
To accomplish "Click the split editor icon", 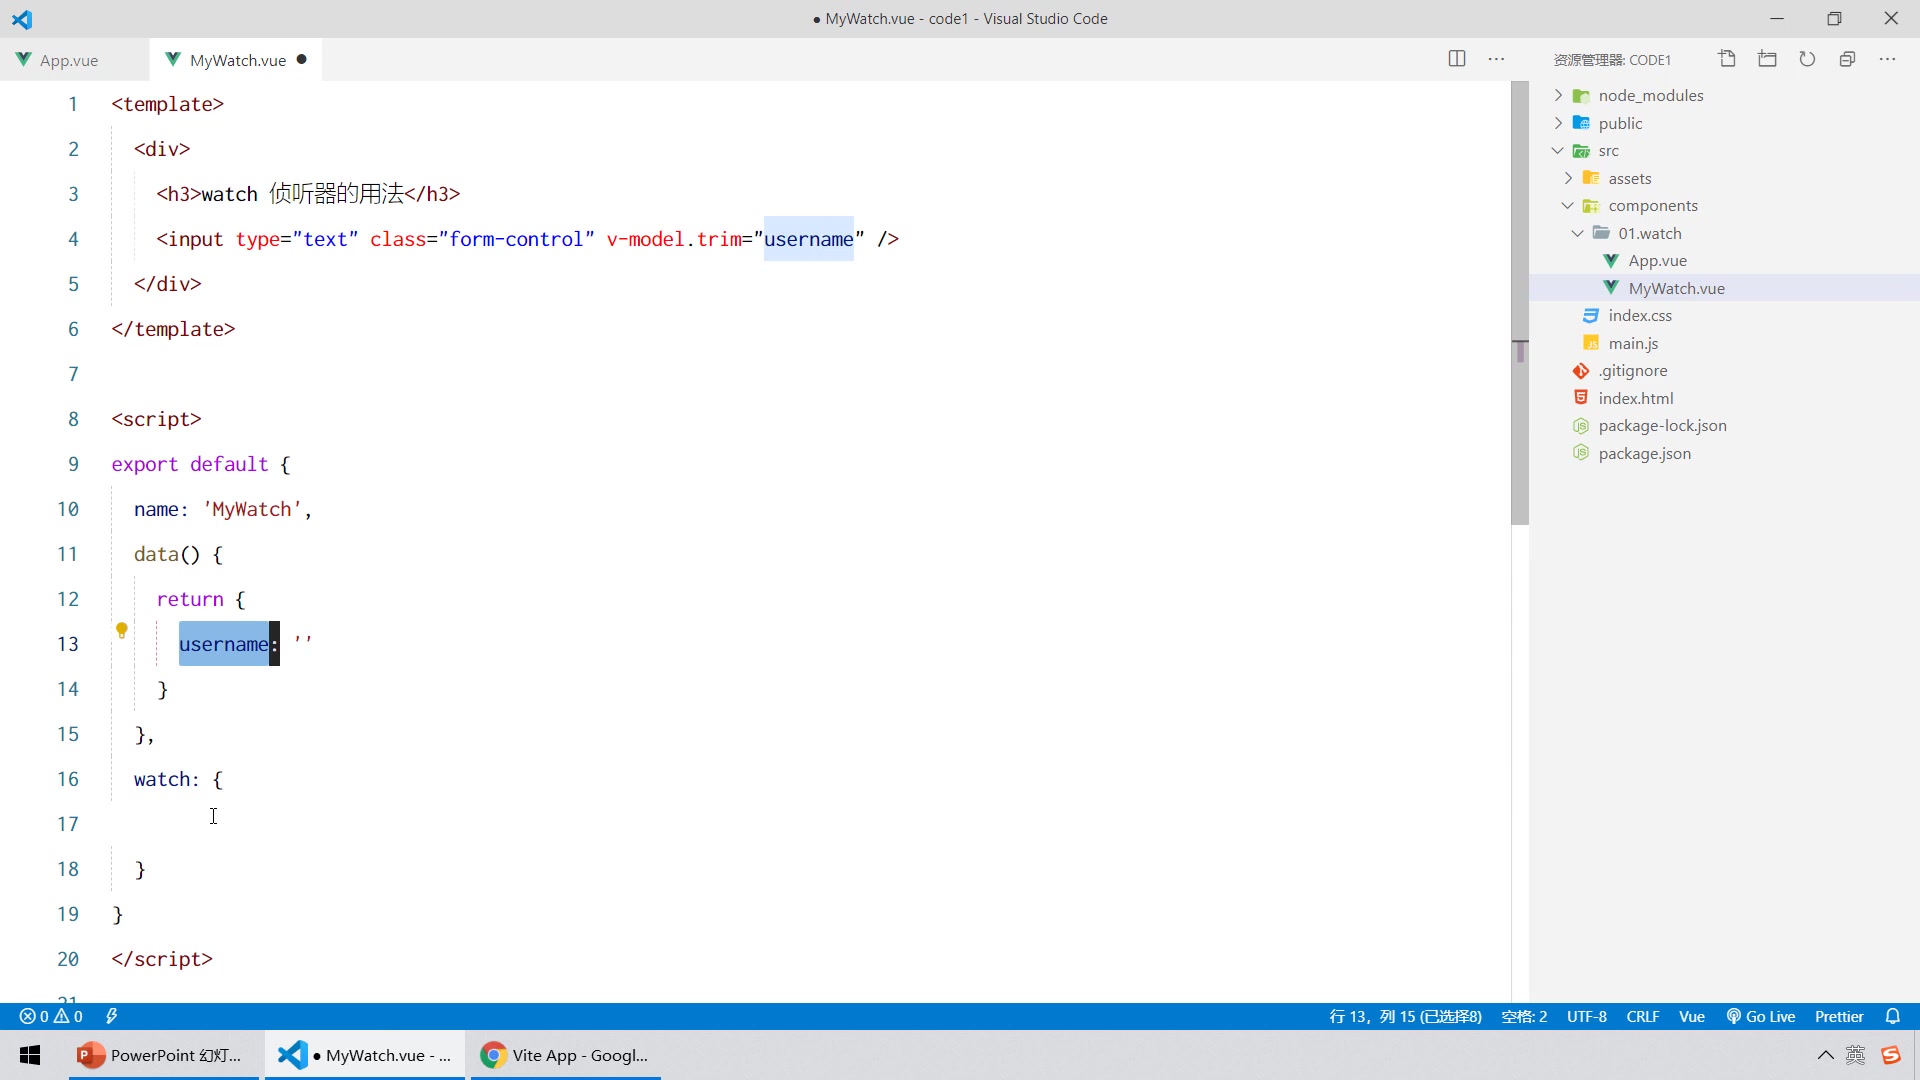I will [1457, 59].
